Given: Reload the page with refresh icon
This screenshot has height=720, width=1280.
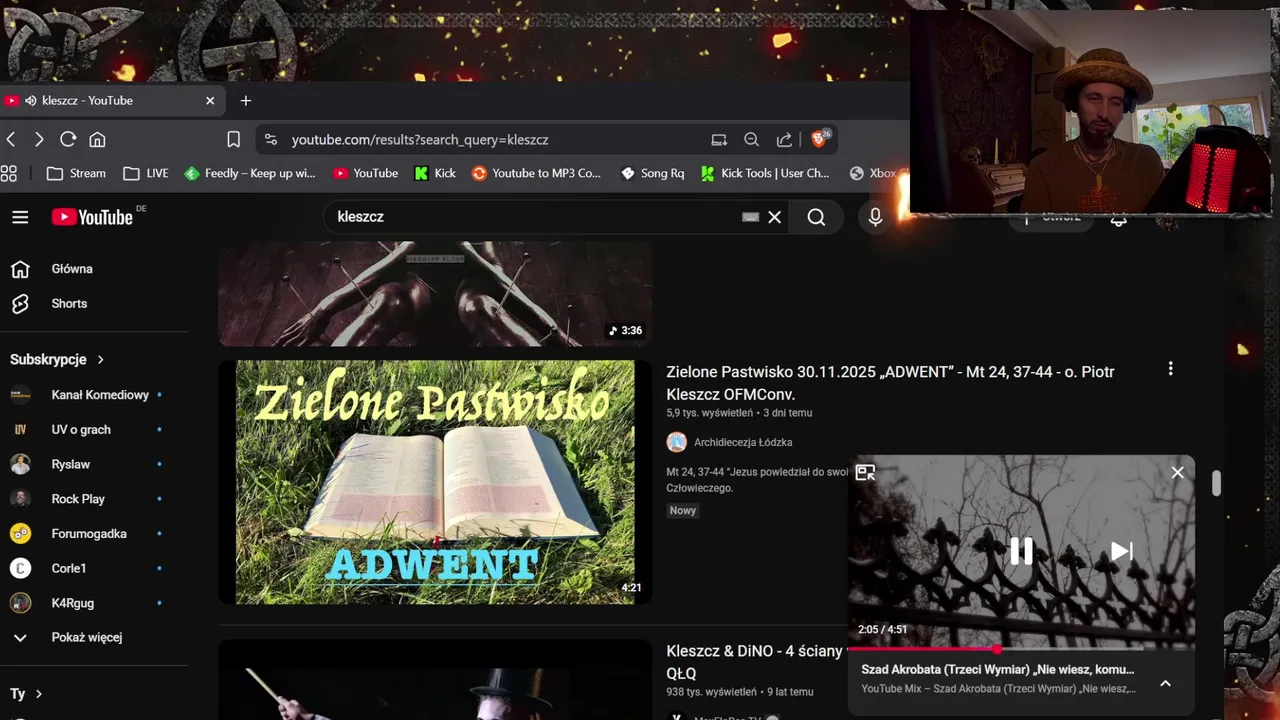Looking at the screenshot, I should coord(68,139).
